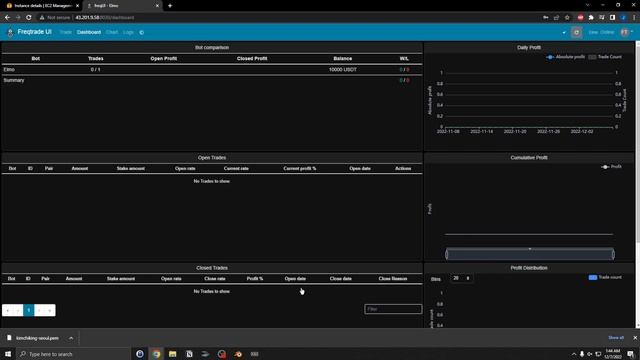Screen dimensions: 640x360
Task: Click the Profit % header in Closed Trades
Action: click(x=255, y=278)
